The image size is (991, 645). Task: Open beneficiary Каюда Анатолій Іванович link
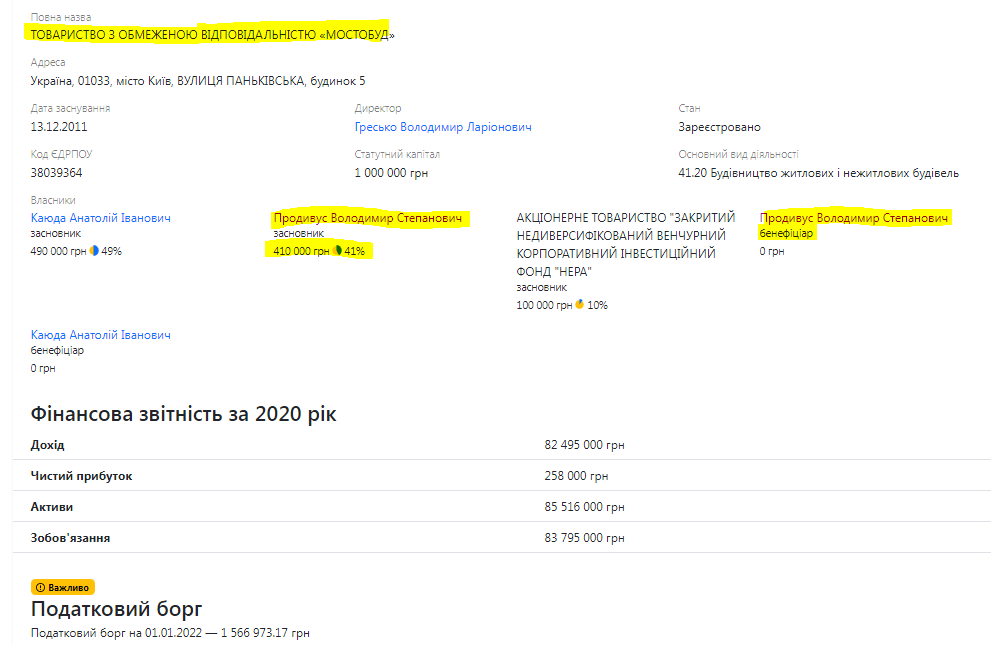(101, 335)
